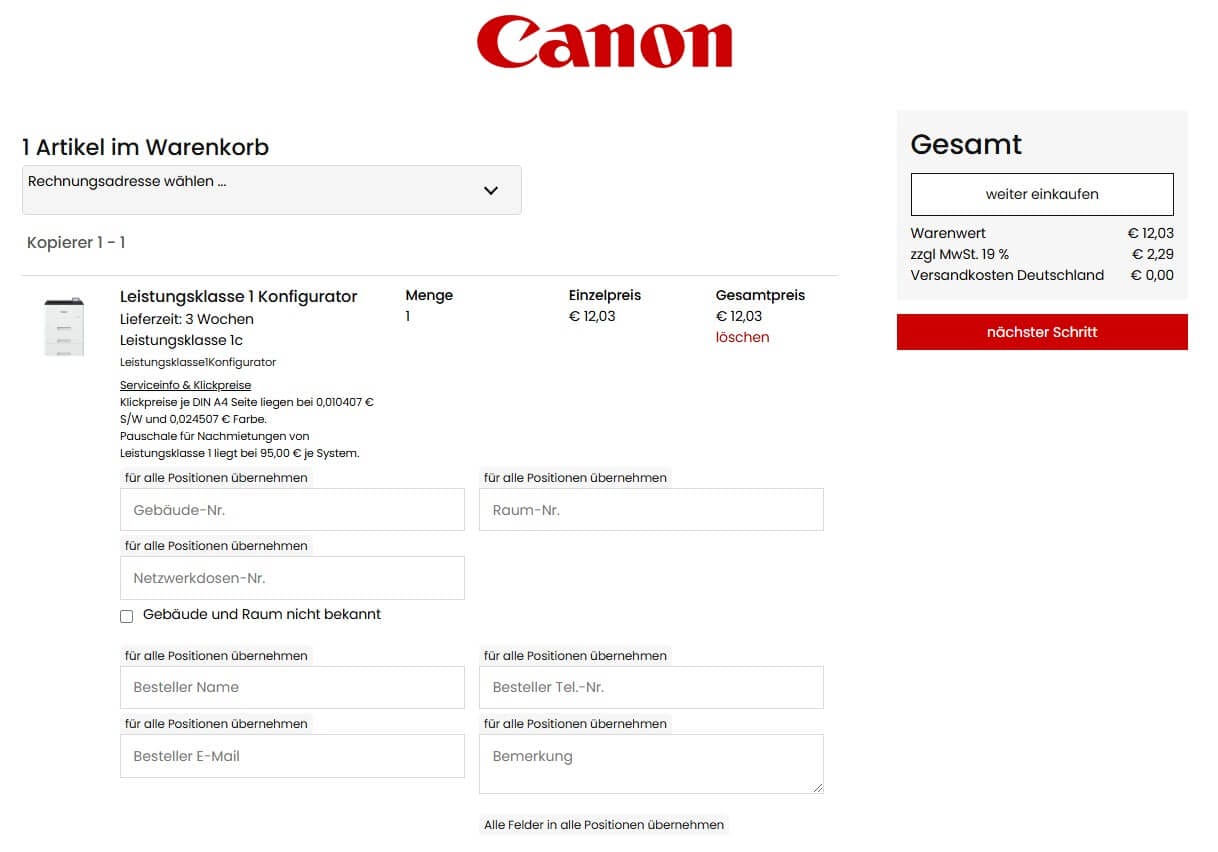
Task: Open the Serviceinfo & Klickpreise details
Action: coord(185,385)
